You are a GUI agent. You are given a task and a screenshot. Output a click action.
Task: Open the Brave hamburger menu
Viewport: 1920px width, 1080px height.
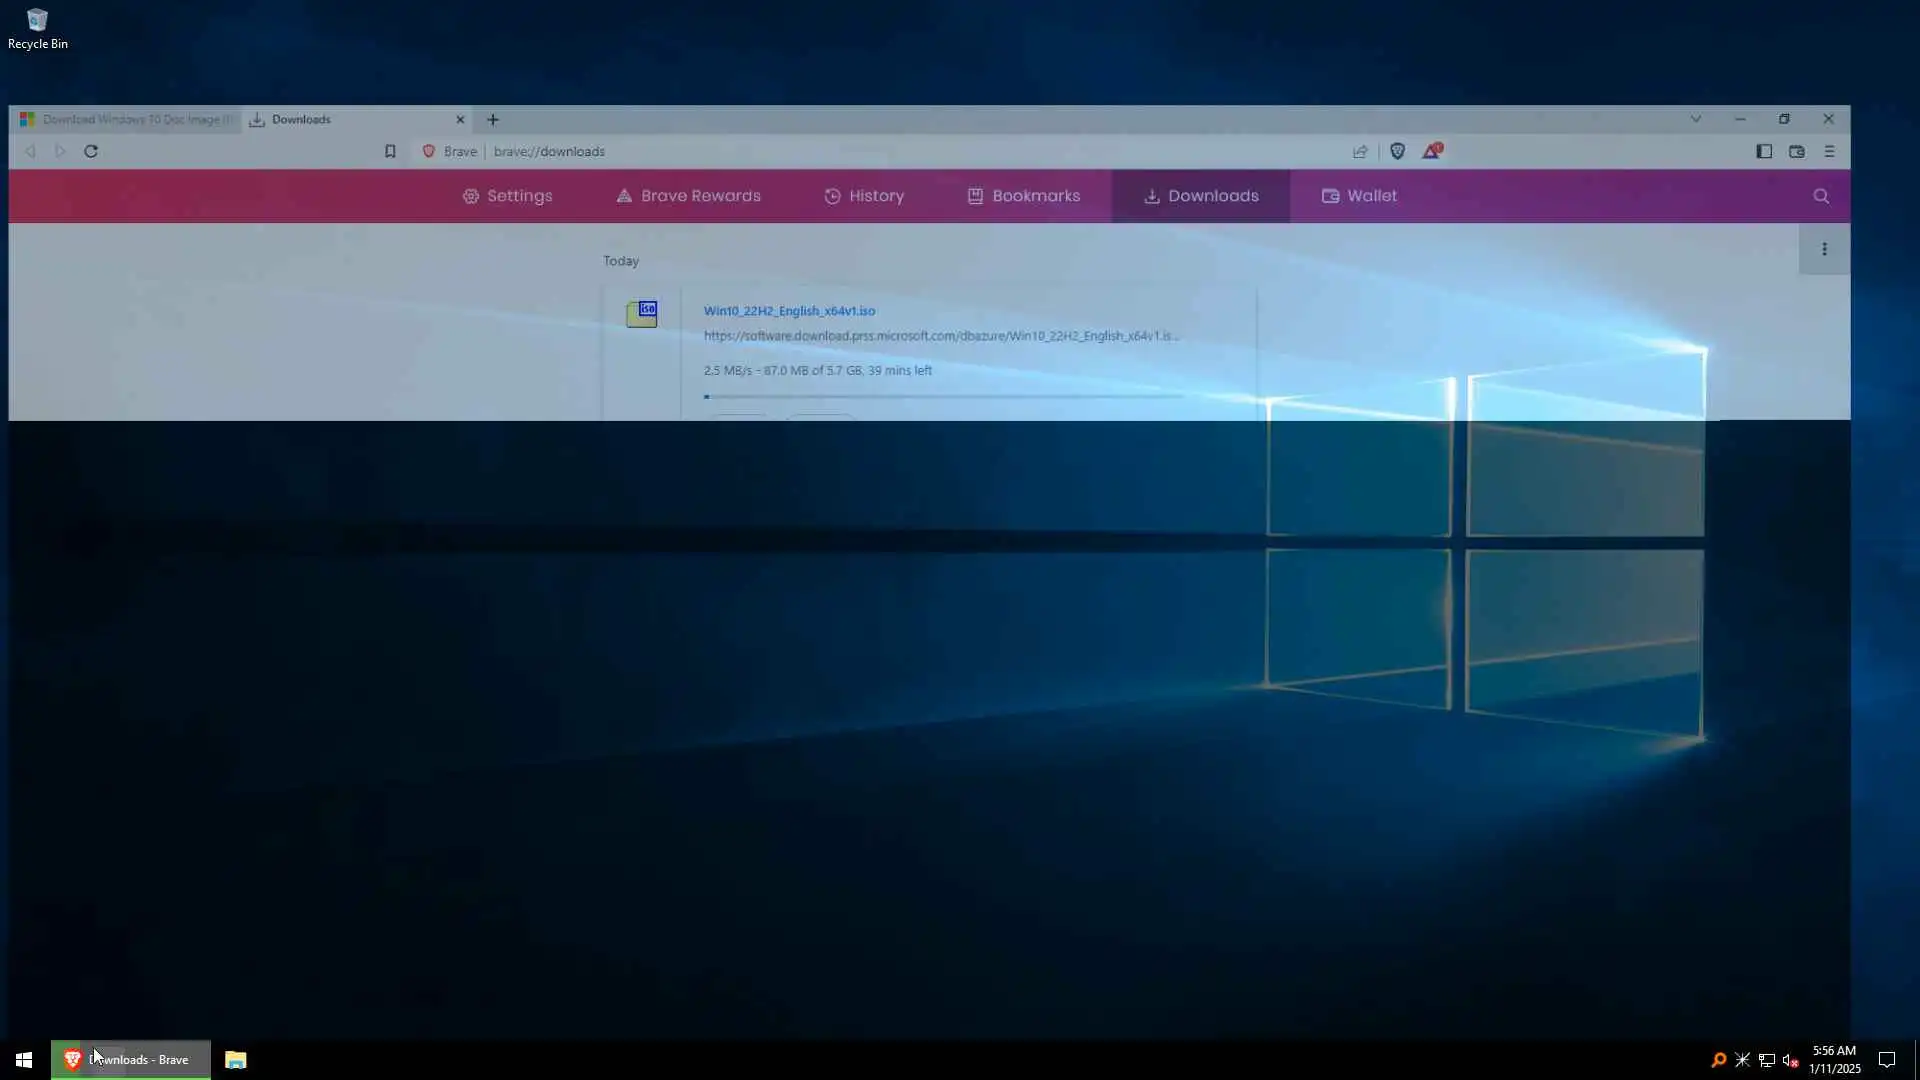pyautogui.click(x=1830, y=151)
